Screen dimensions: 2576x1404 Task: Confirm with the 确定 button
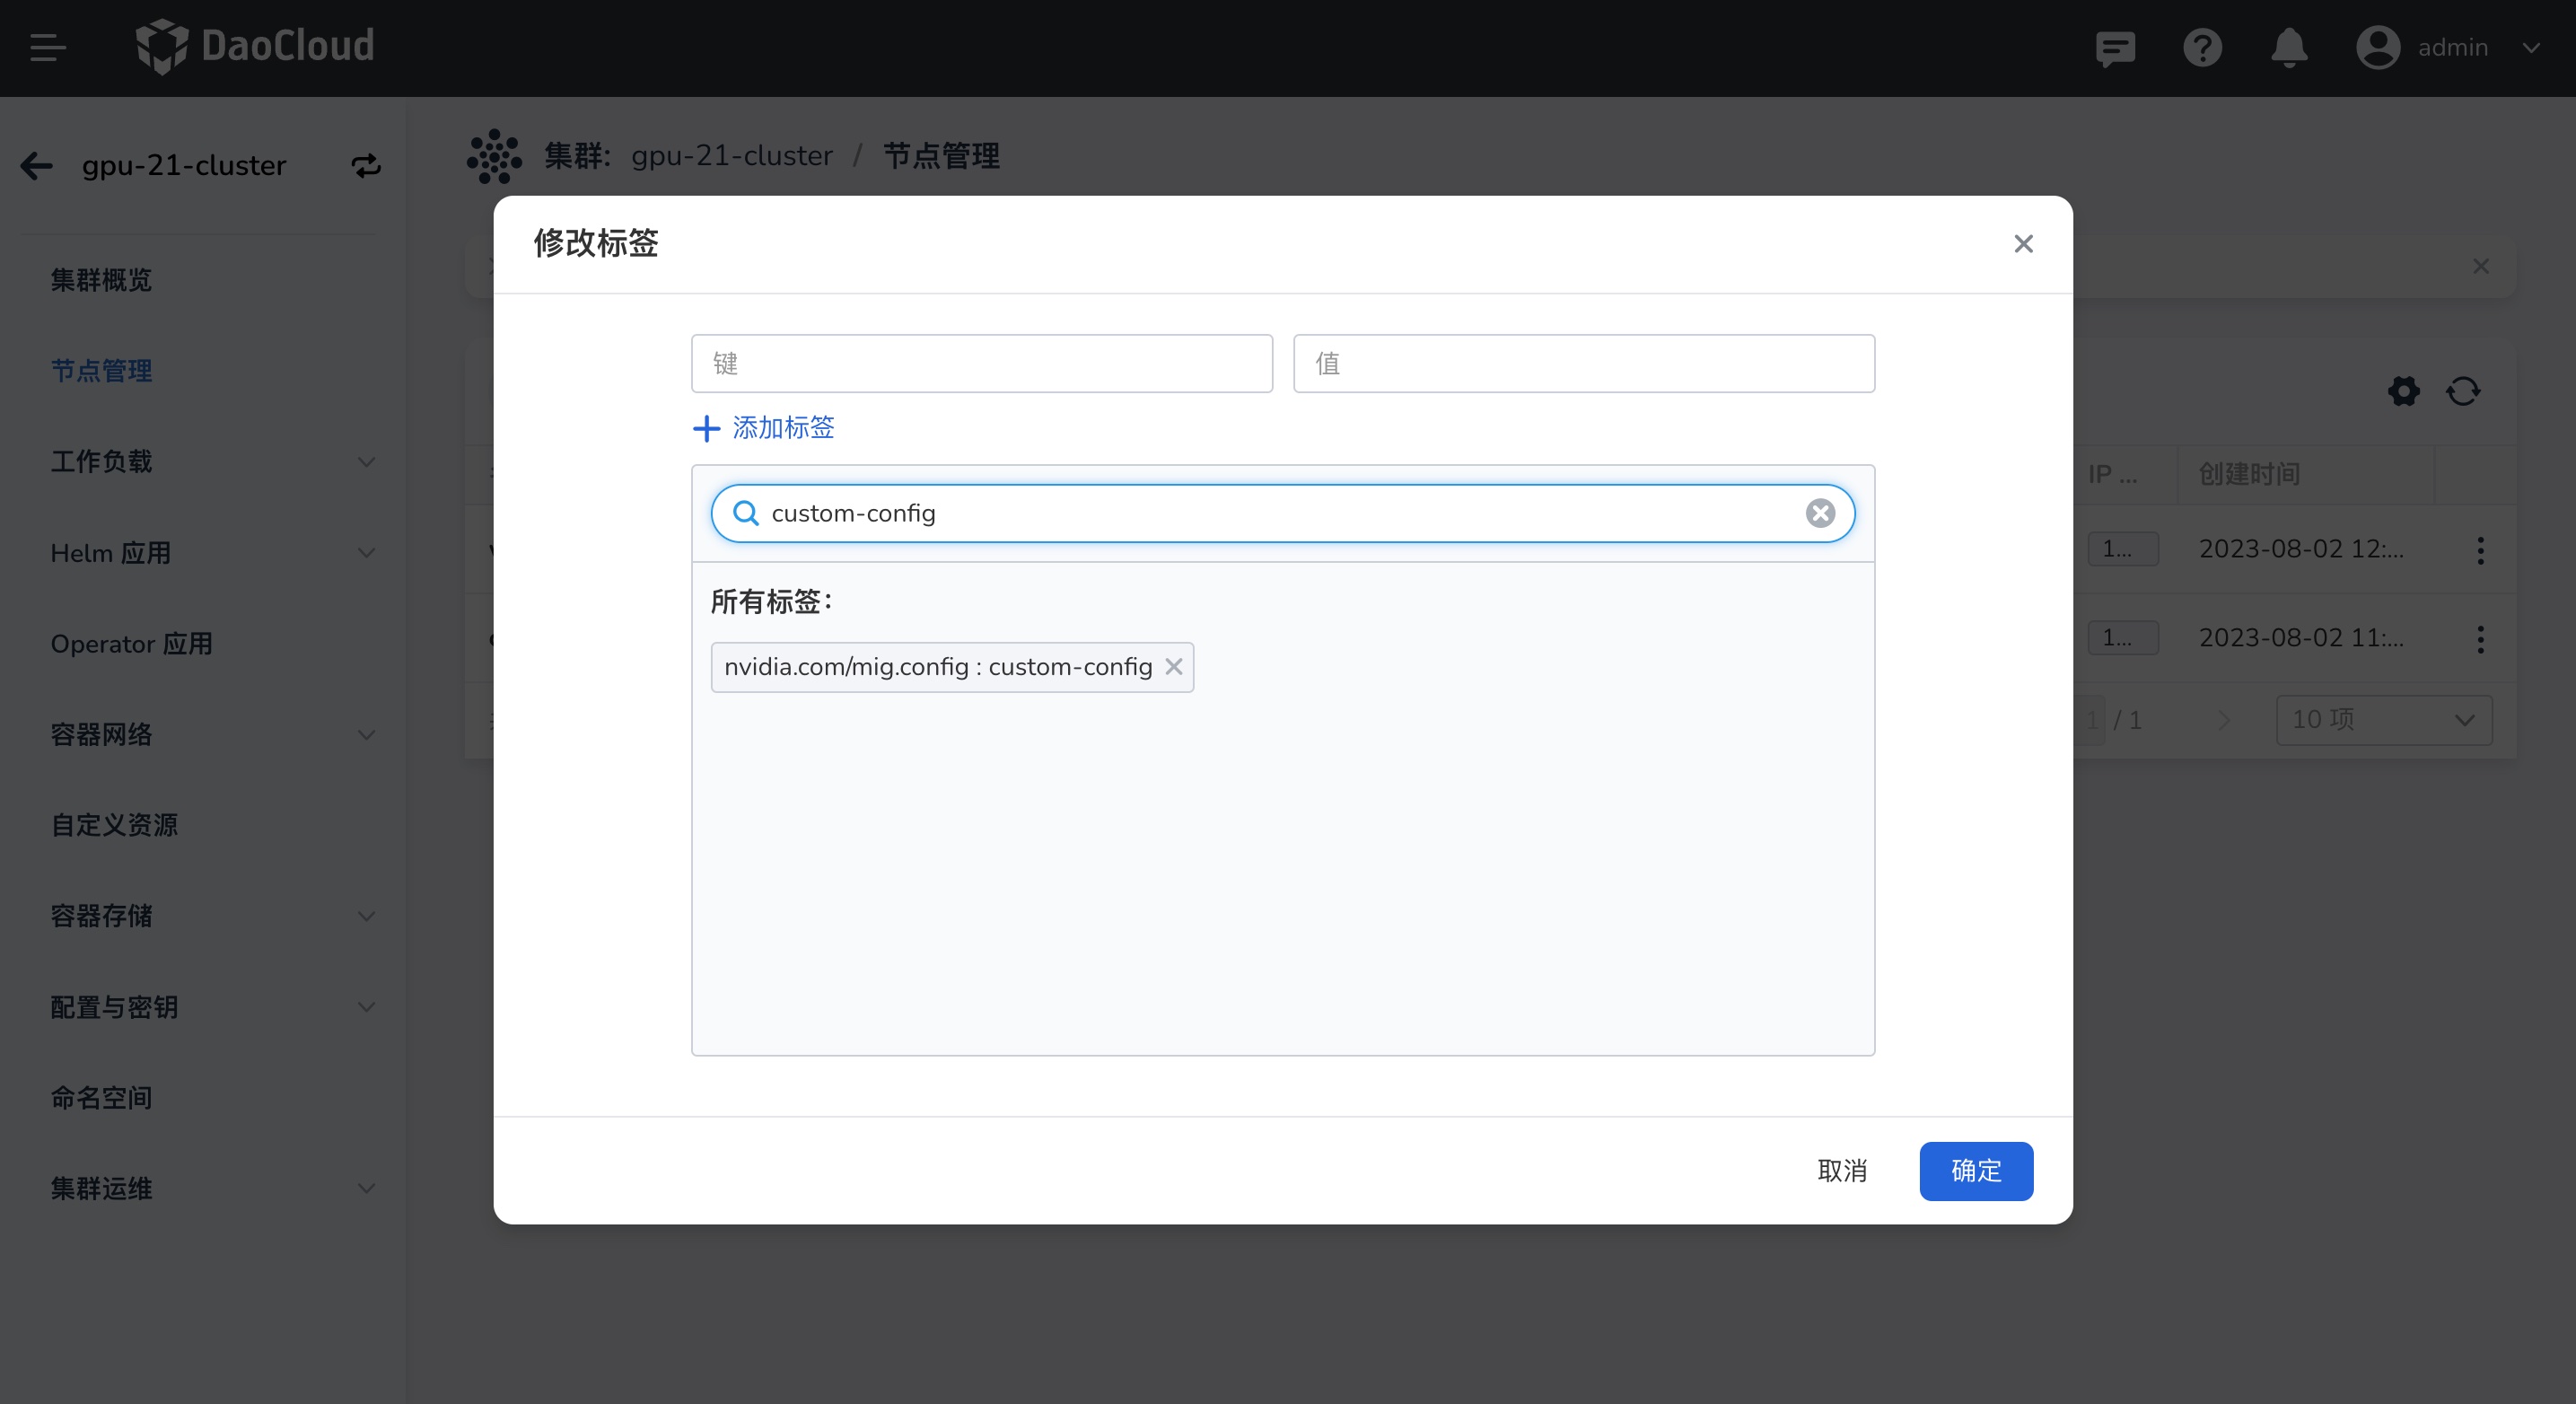tap(1976, 1171)
